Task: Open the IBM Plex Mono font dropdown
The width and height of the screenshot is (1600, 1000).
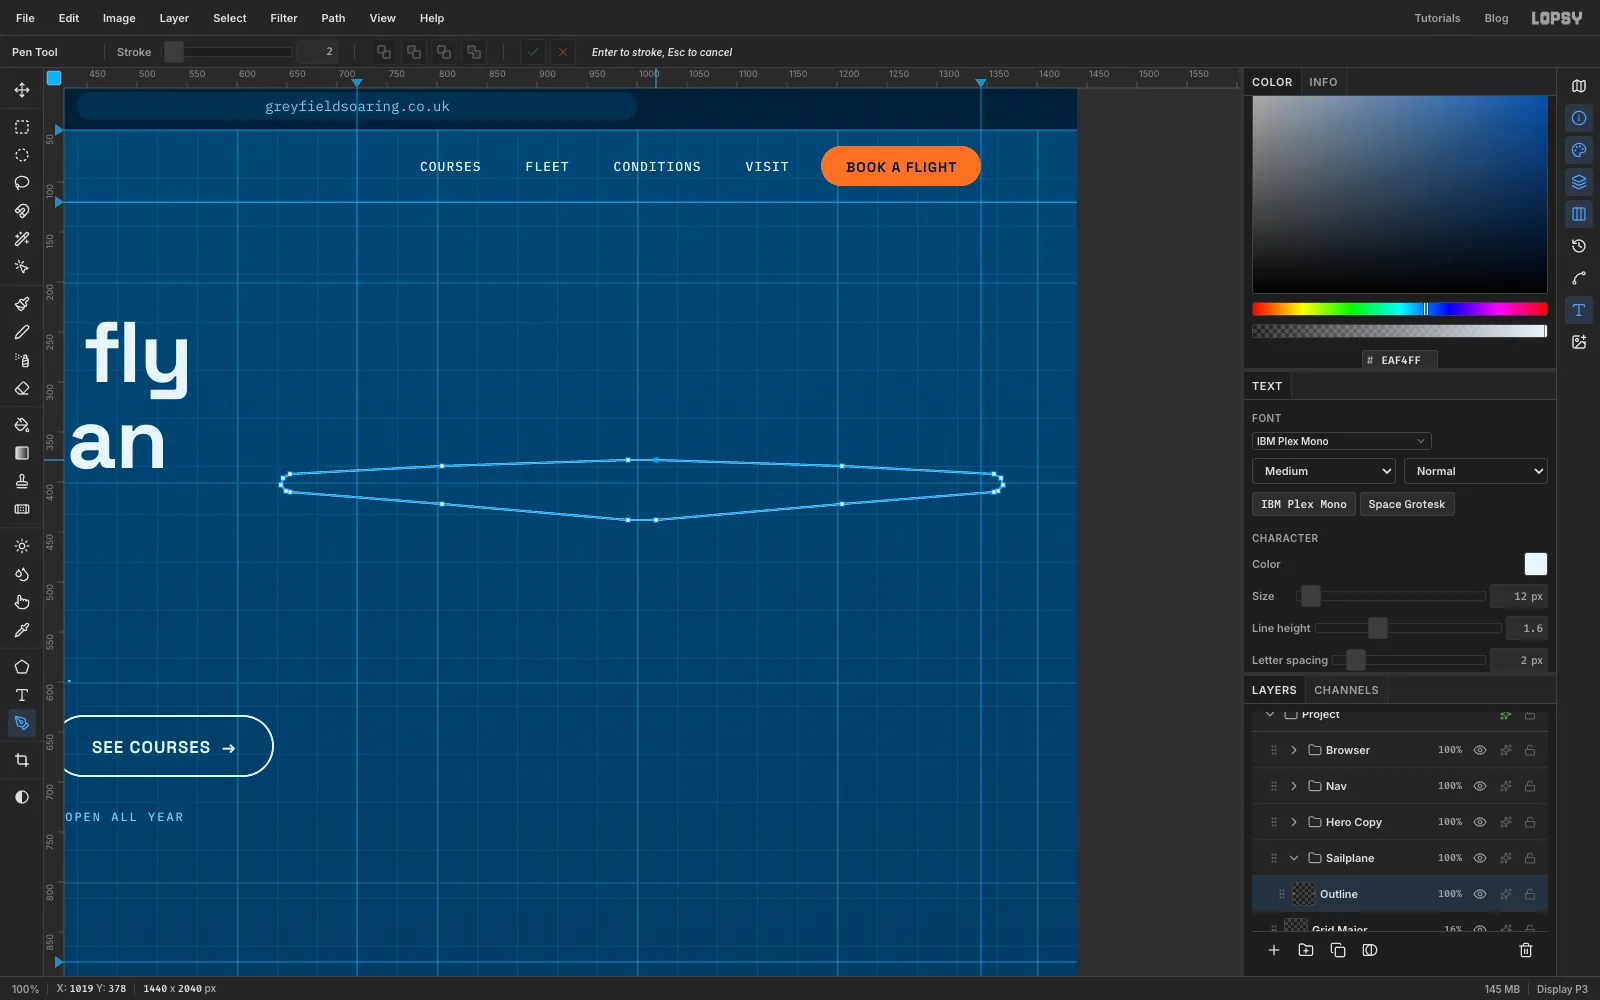Action: (x=1341, y=441)
